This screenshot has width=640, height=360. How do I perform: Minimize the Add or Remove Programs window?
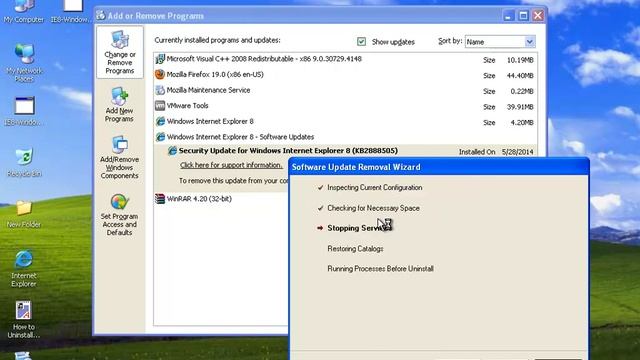[x=508, y=16]
